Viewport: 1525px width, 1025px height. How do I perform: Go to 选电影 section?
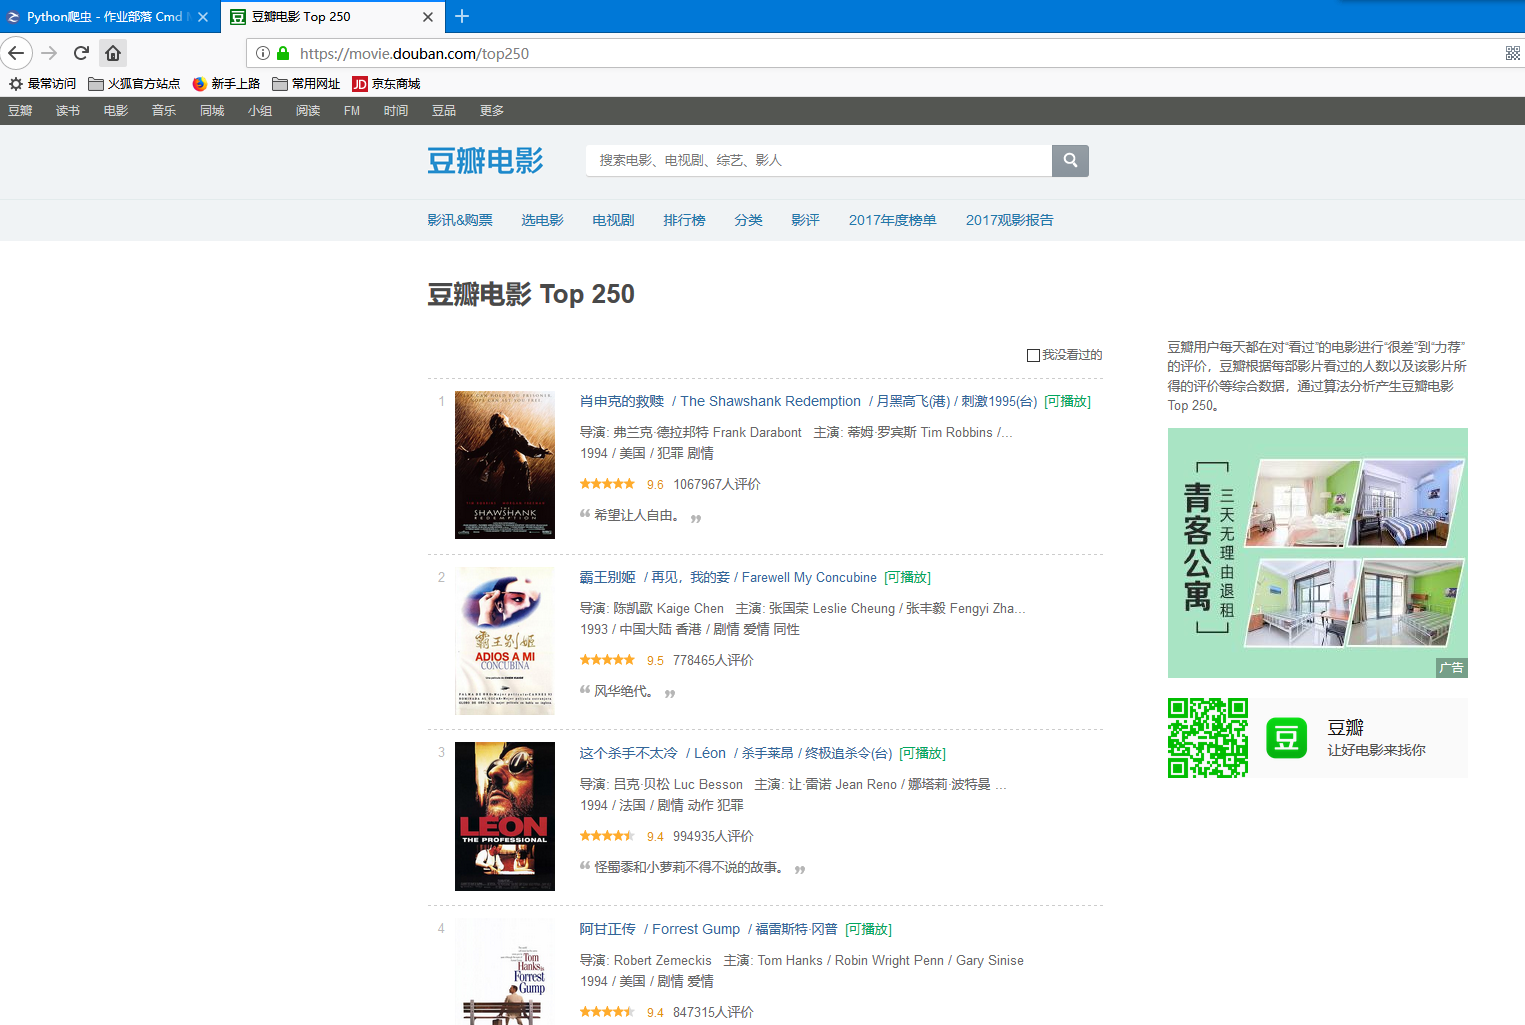click(x=542, y=220)
